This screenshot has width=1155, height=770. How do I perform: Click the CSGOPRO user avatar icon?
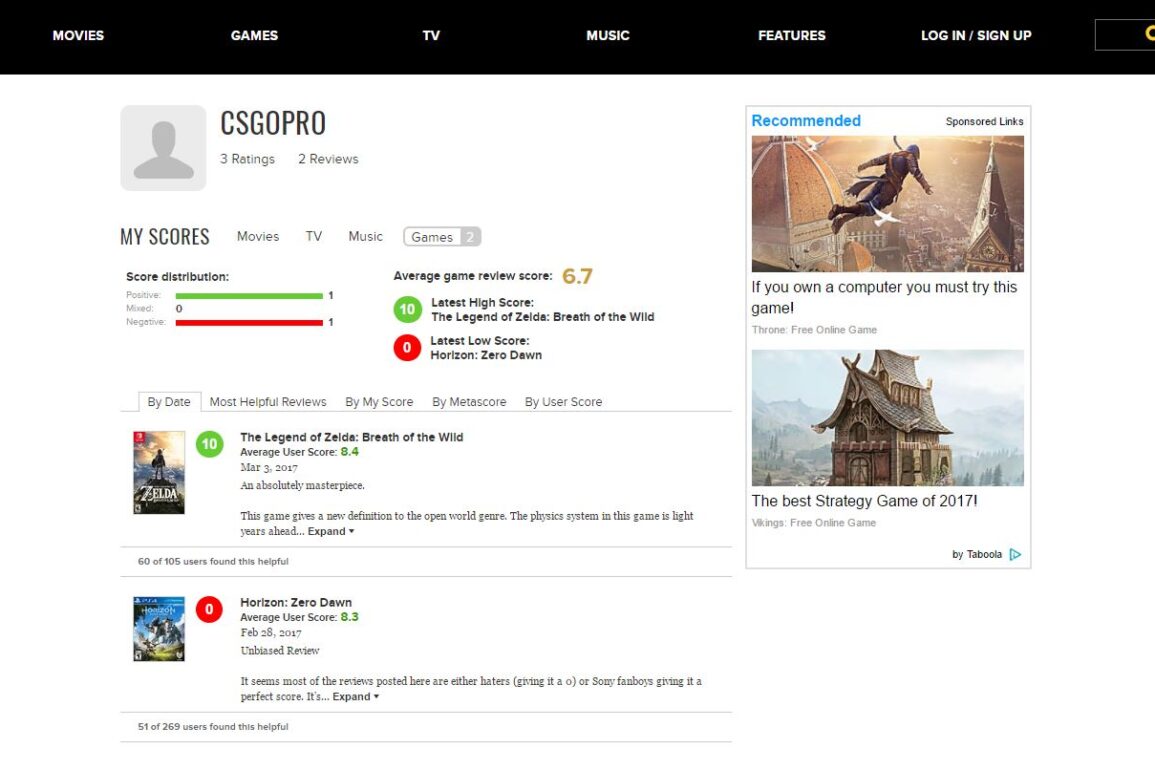pos(164,148)
